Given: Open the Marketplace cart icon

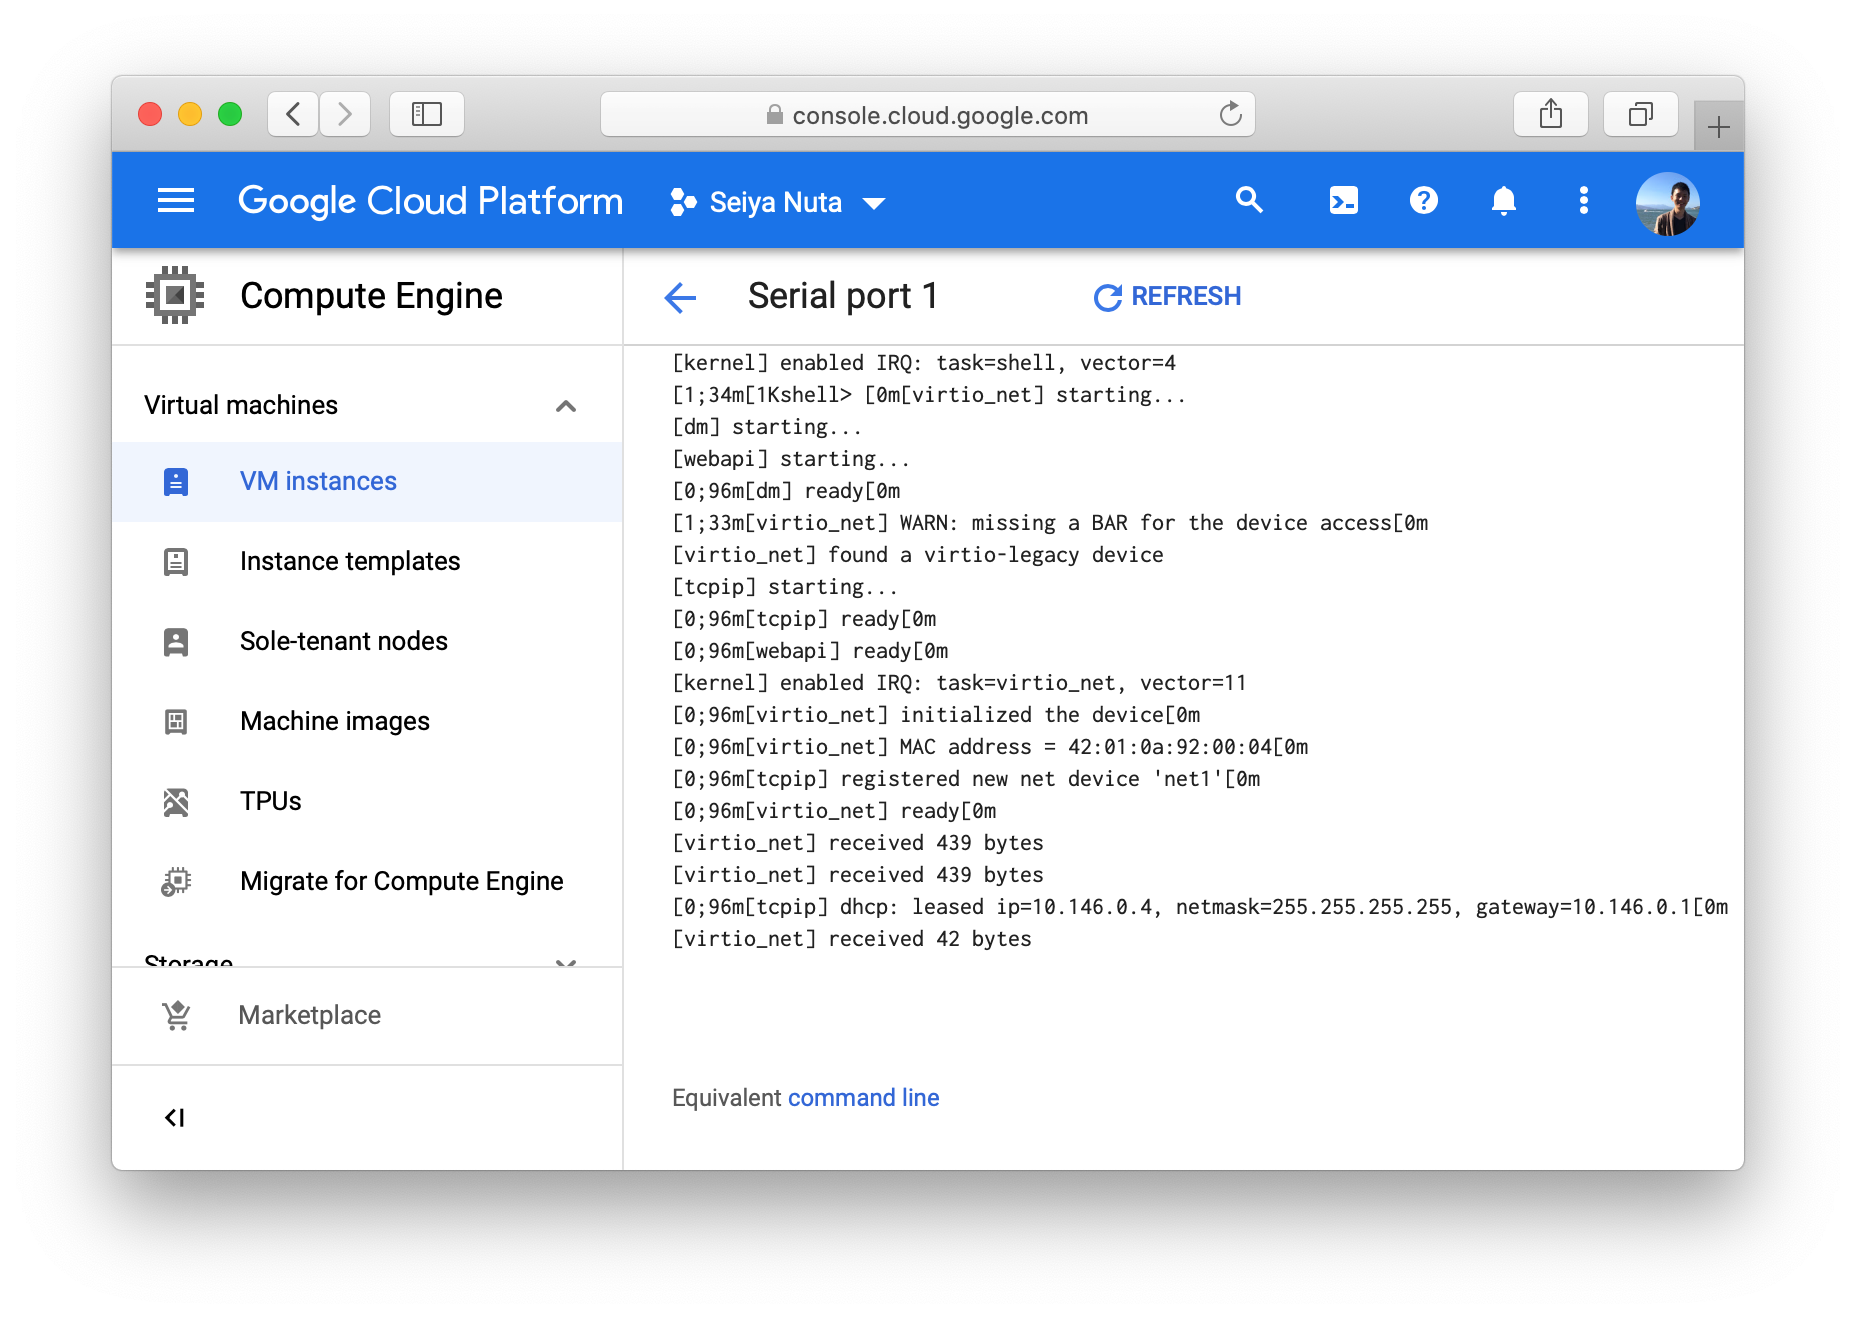Looking at the screenshot, I should point(176,1015).
